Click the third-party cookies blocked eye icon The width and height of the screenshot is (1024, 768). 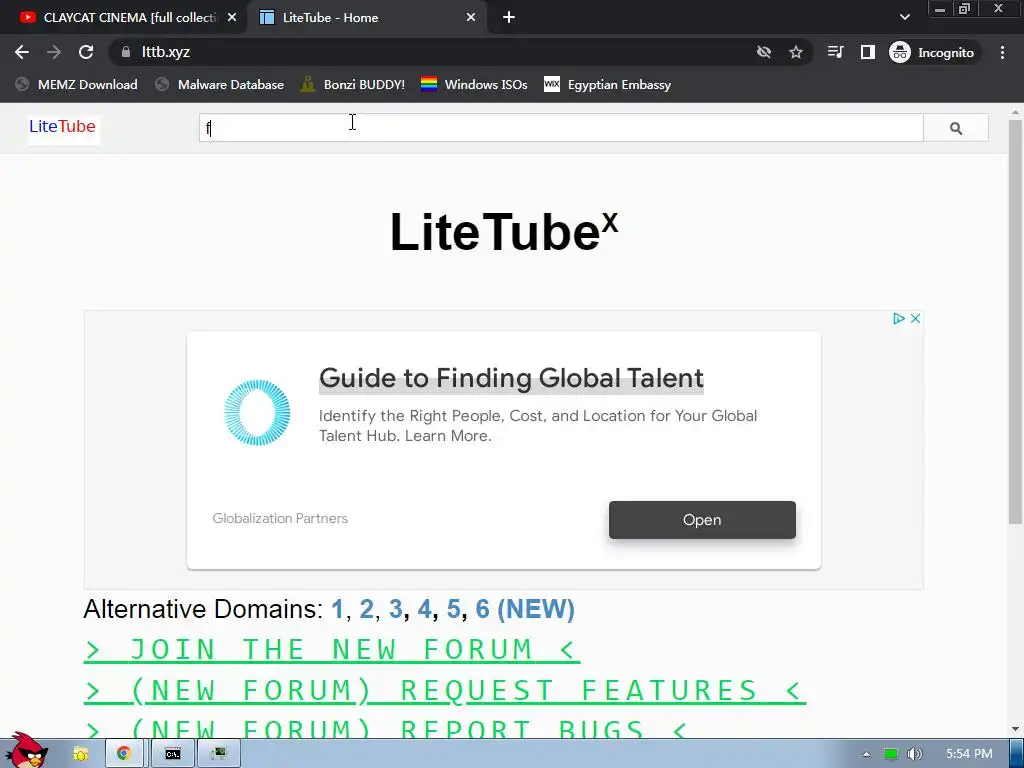click(763, 52)
